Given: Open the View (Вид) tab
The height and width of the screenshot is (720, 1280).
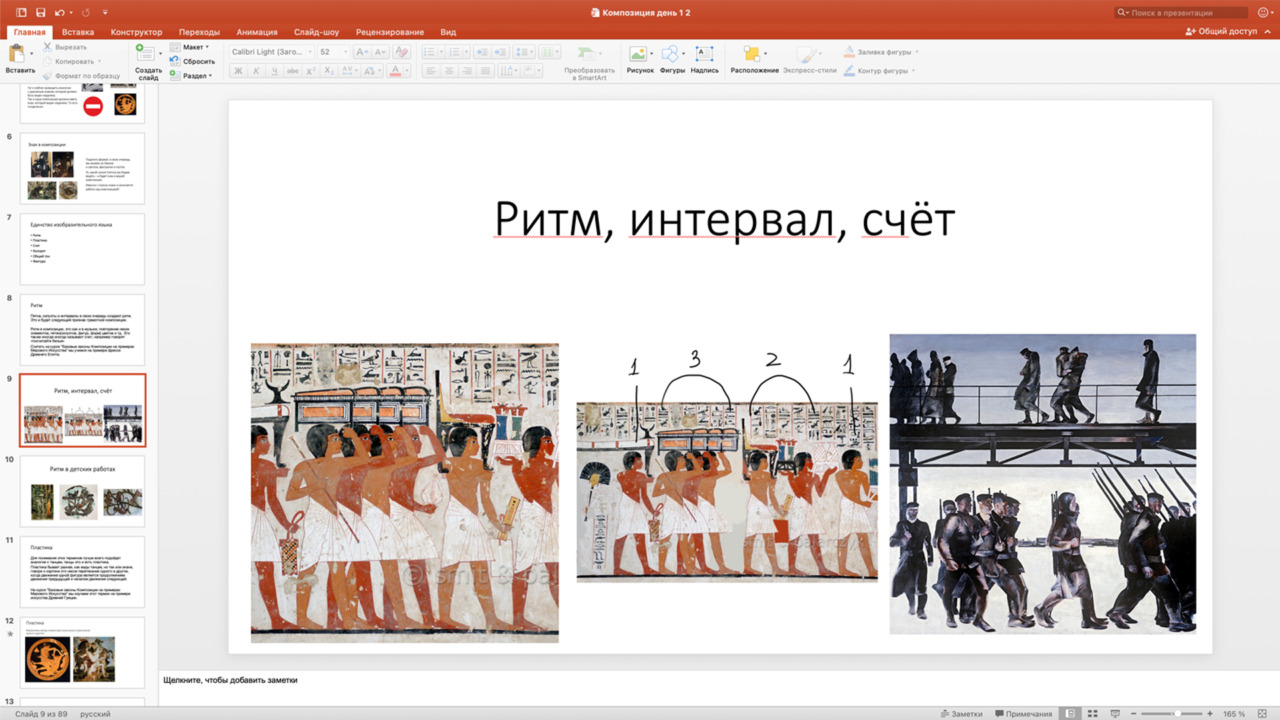Looking at the screenshot, I should (448, 32).
